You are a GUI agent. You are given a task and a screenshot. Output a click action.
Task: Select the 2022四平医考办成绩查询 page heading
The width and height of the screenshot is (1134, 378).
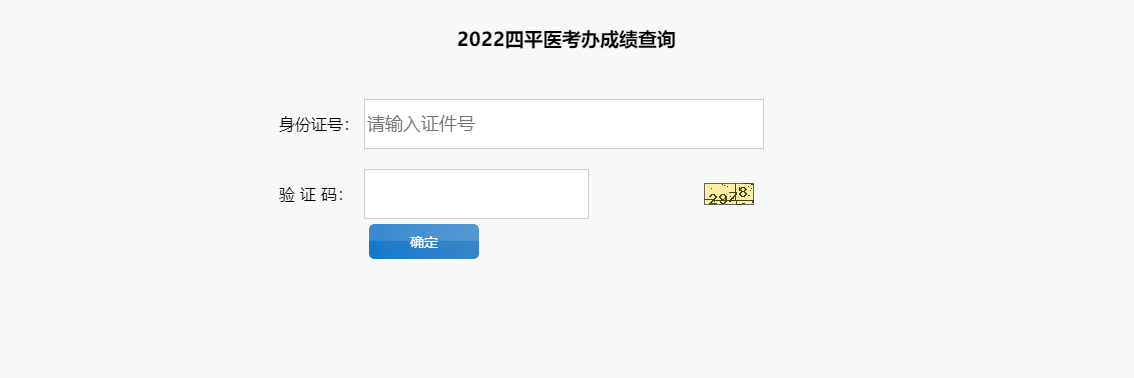click(x=566, y=40)
